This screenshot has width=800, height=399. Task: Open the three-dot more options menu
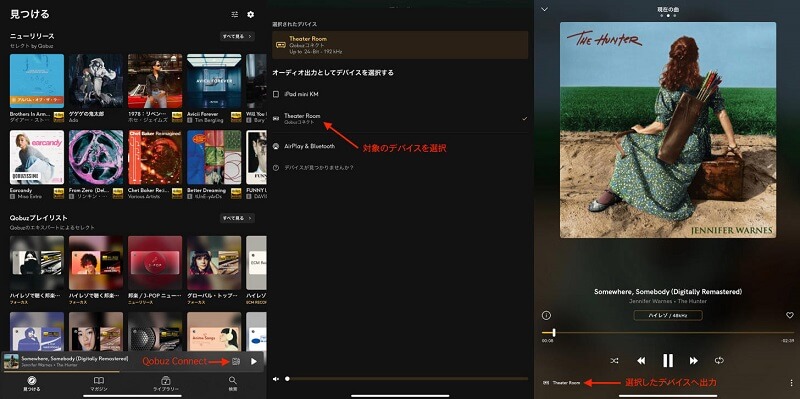pos(791,382)
